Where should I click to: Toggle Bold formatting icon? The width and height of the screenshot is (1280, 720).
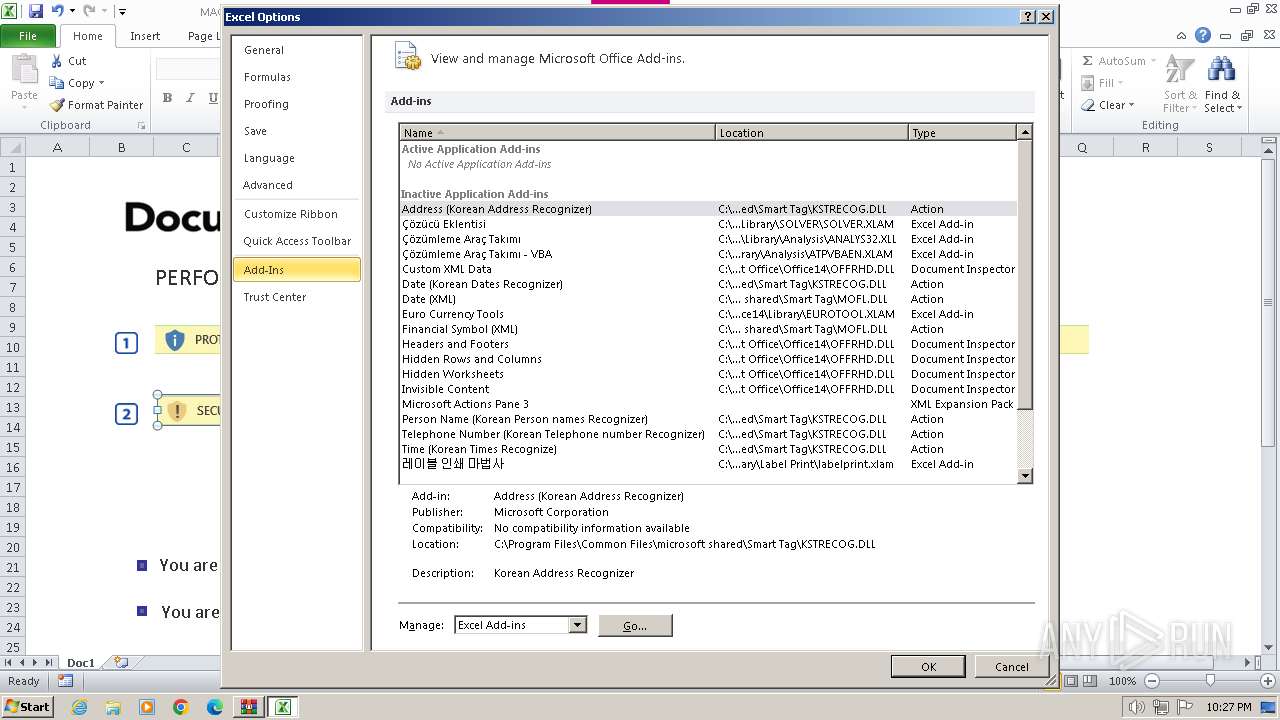click(167, 97)
